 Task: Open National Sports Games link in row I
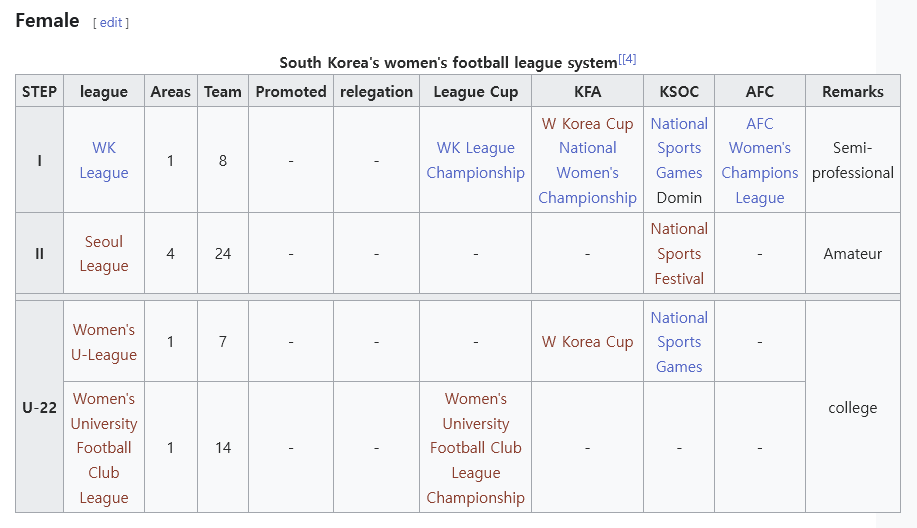click(x=679, y=148)
